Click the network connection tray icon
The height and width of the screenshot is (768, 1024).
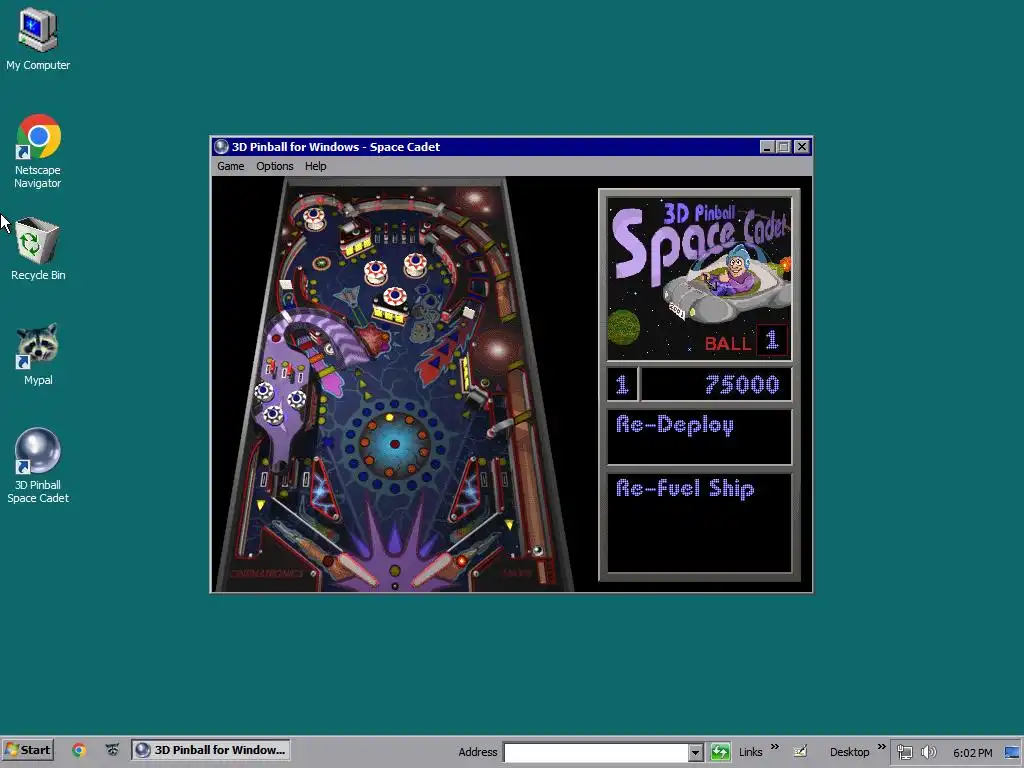point(904,752)
